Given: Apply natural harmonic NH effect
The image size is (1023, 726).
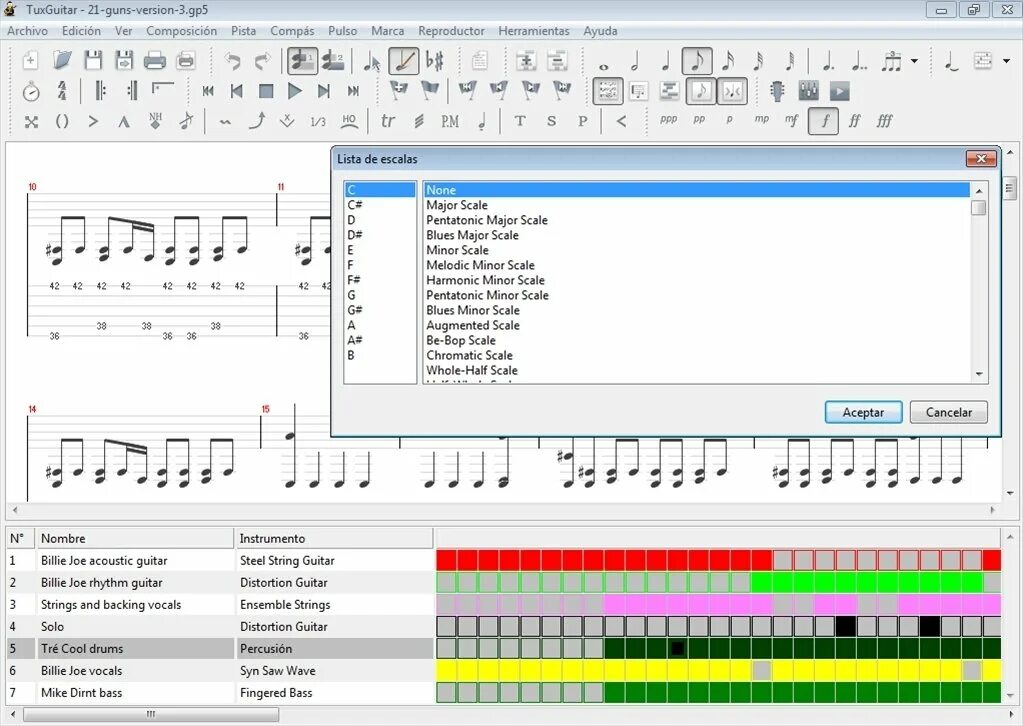Looking at the screenshot, I should 155,121.
